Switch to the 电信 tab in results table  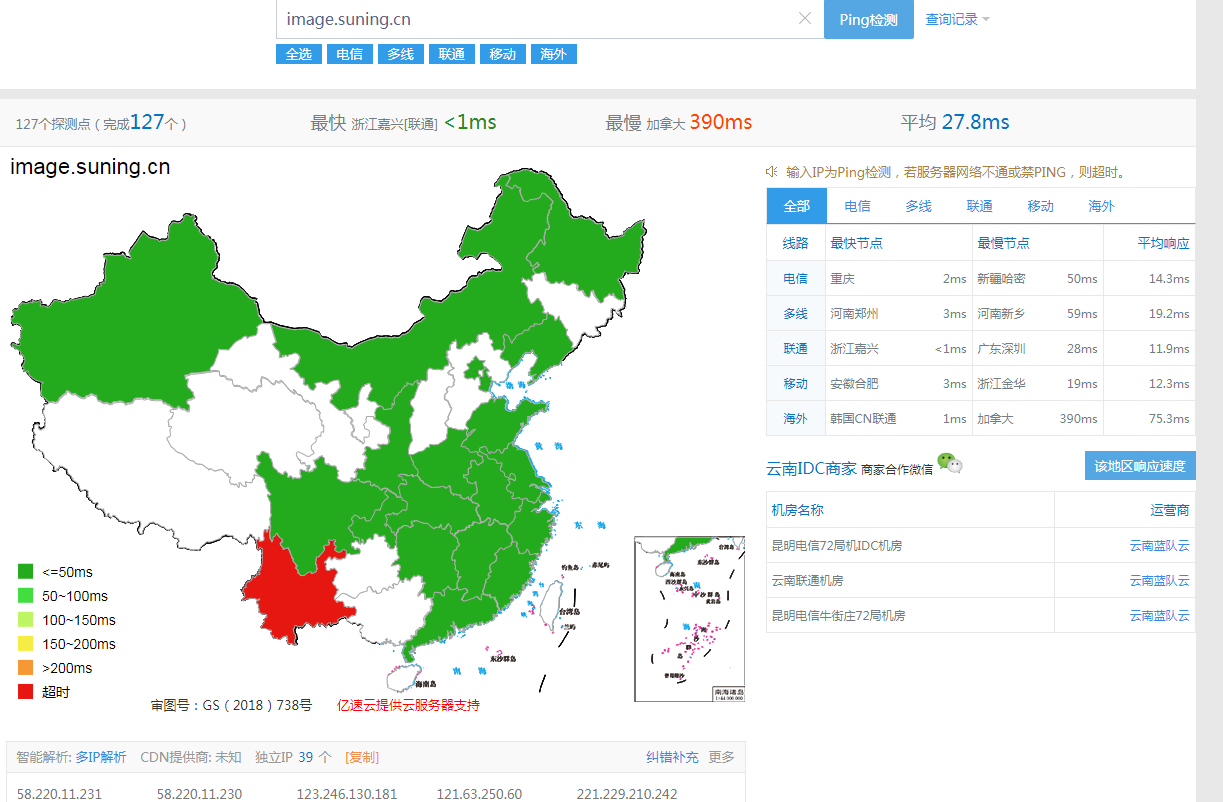click(x=857, y=206)
